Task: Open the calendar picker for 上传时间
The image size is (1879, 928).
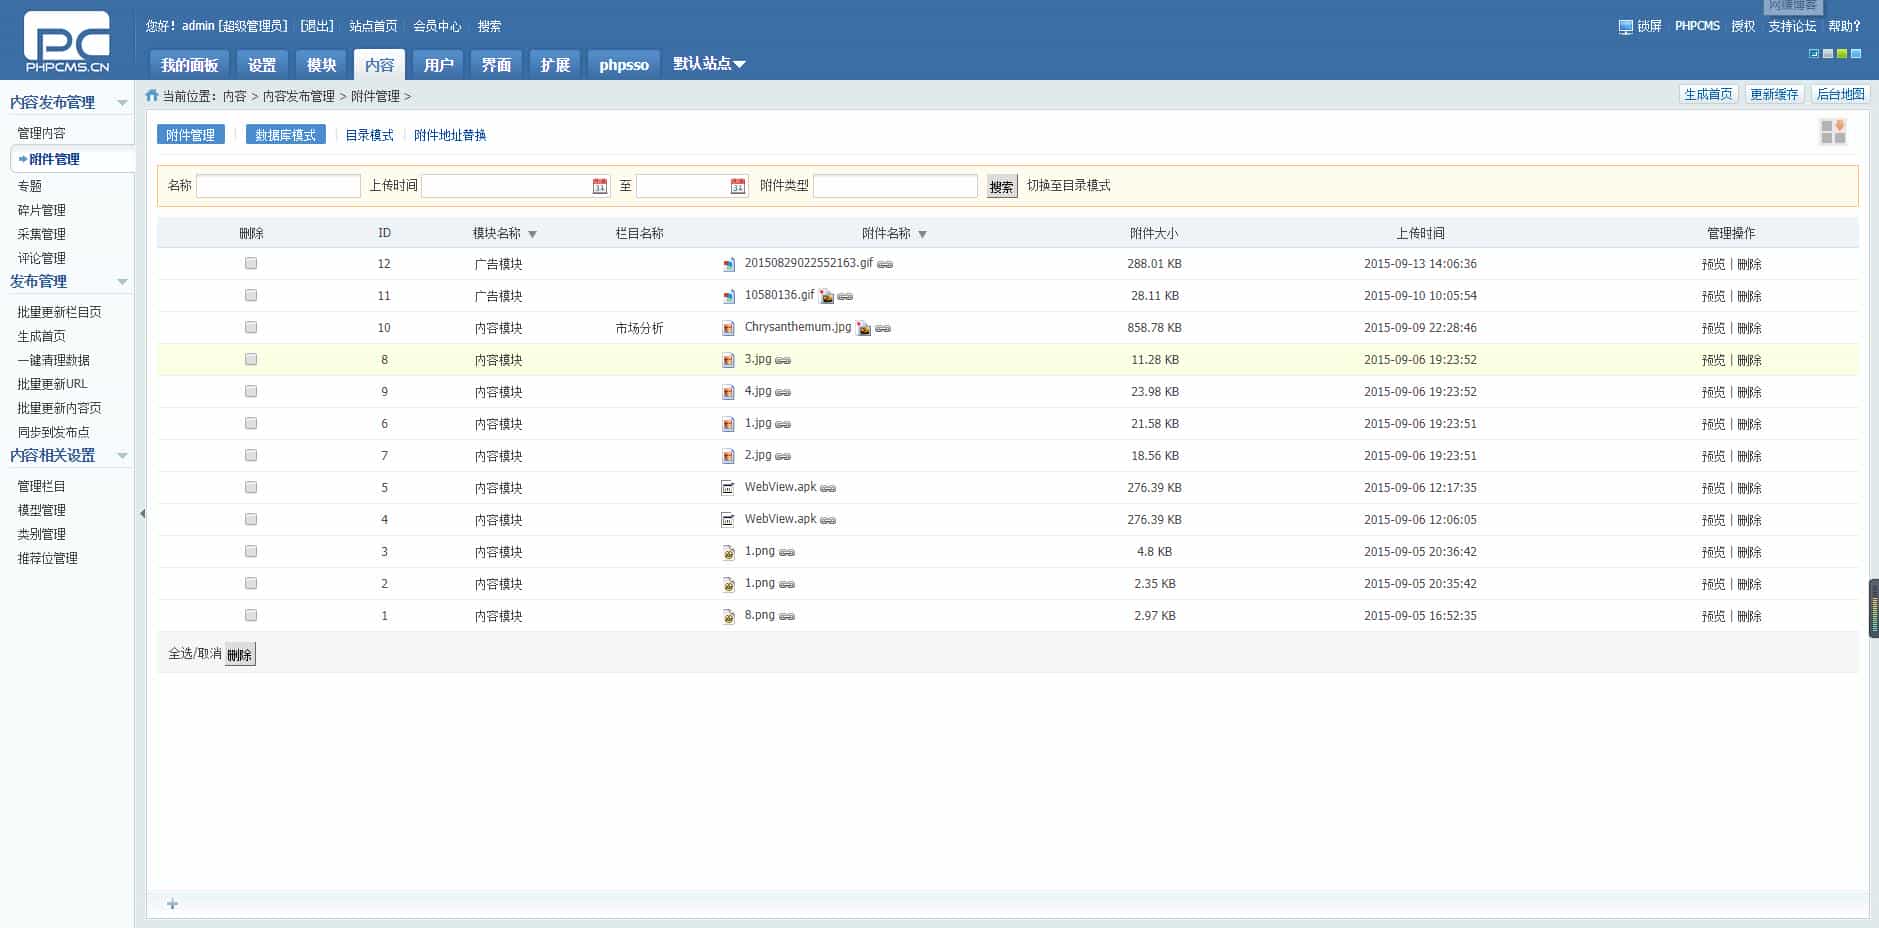Action: coord(599,186)
